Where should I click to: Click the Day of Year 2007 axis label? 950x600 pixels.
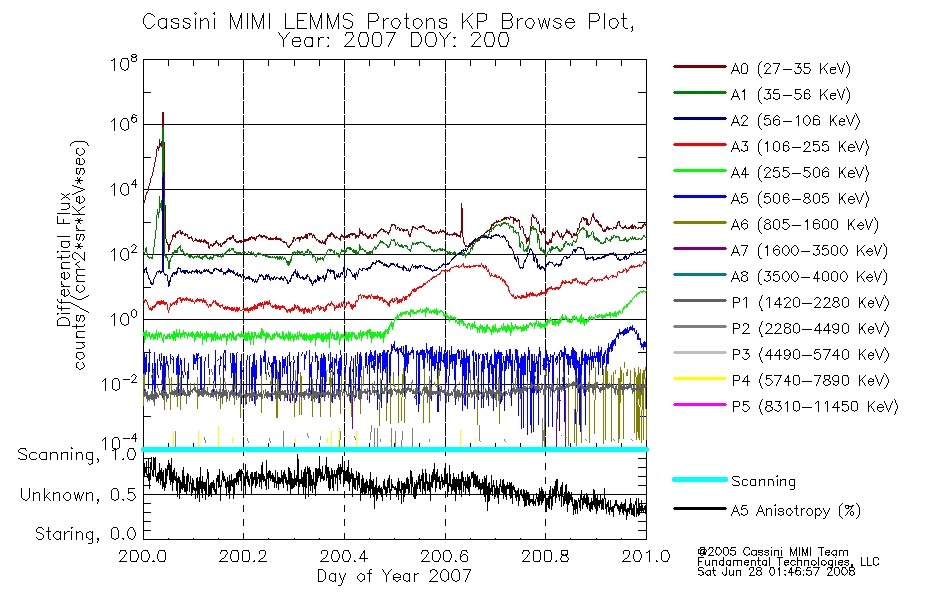point(394,576)
